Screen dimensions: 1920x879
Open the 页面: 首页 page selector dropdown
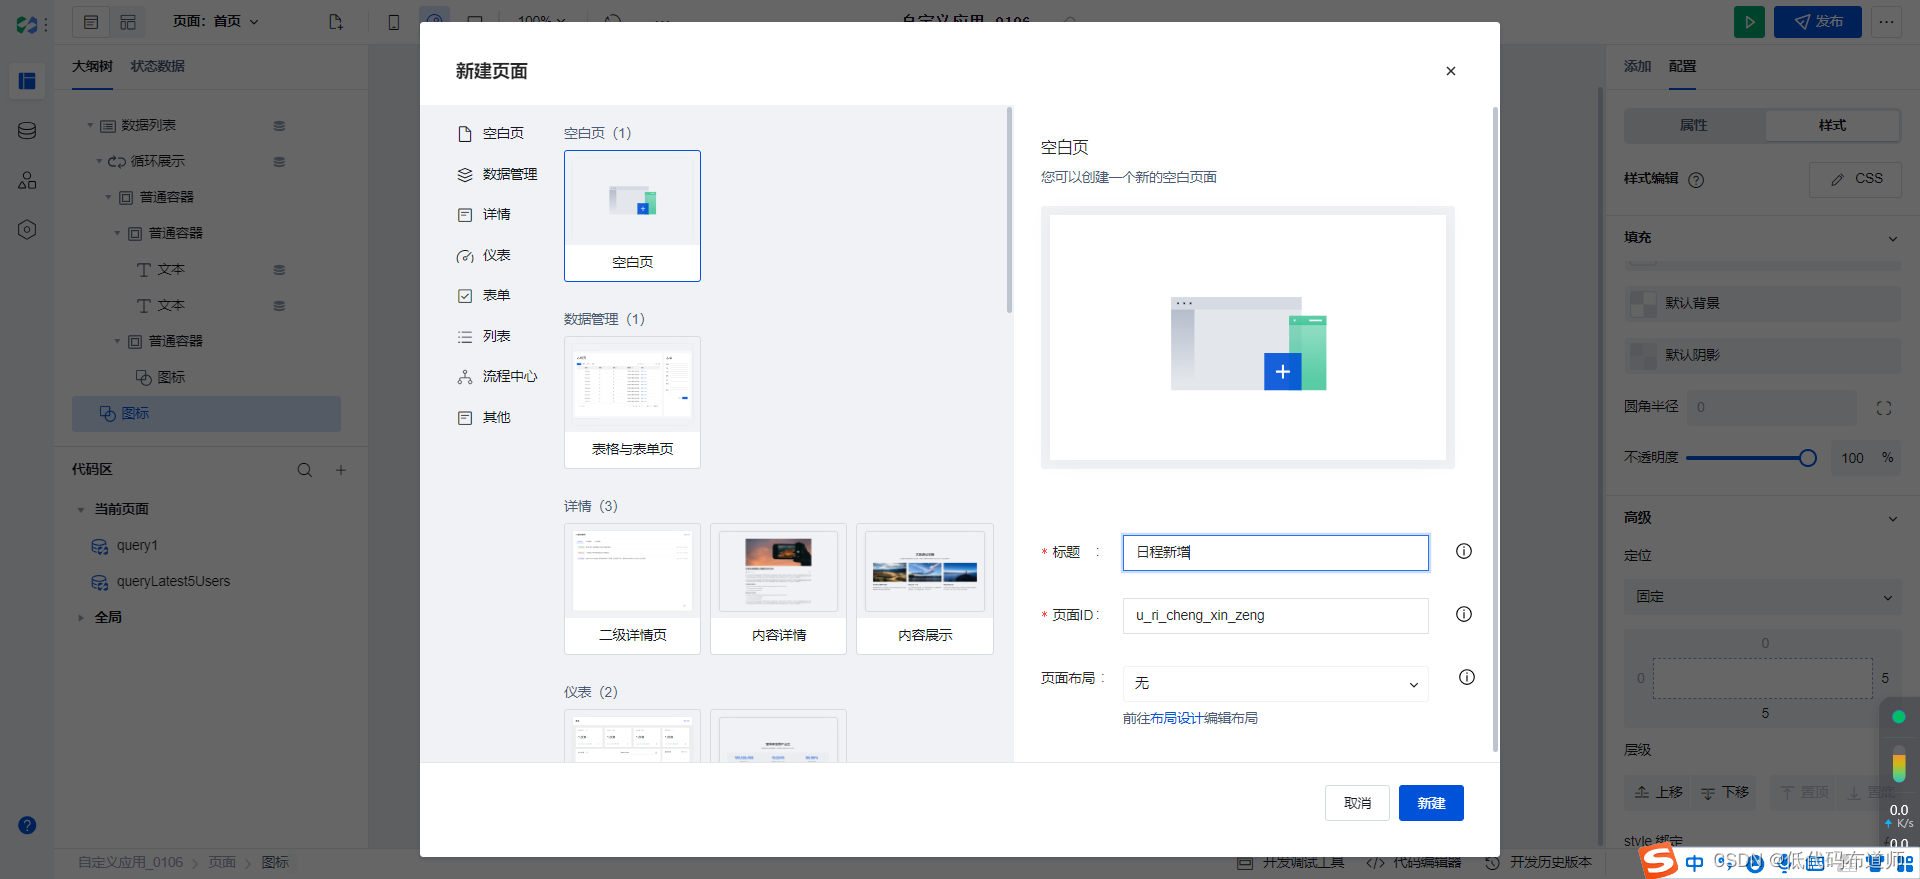click(x=216, y=21)
